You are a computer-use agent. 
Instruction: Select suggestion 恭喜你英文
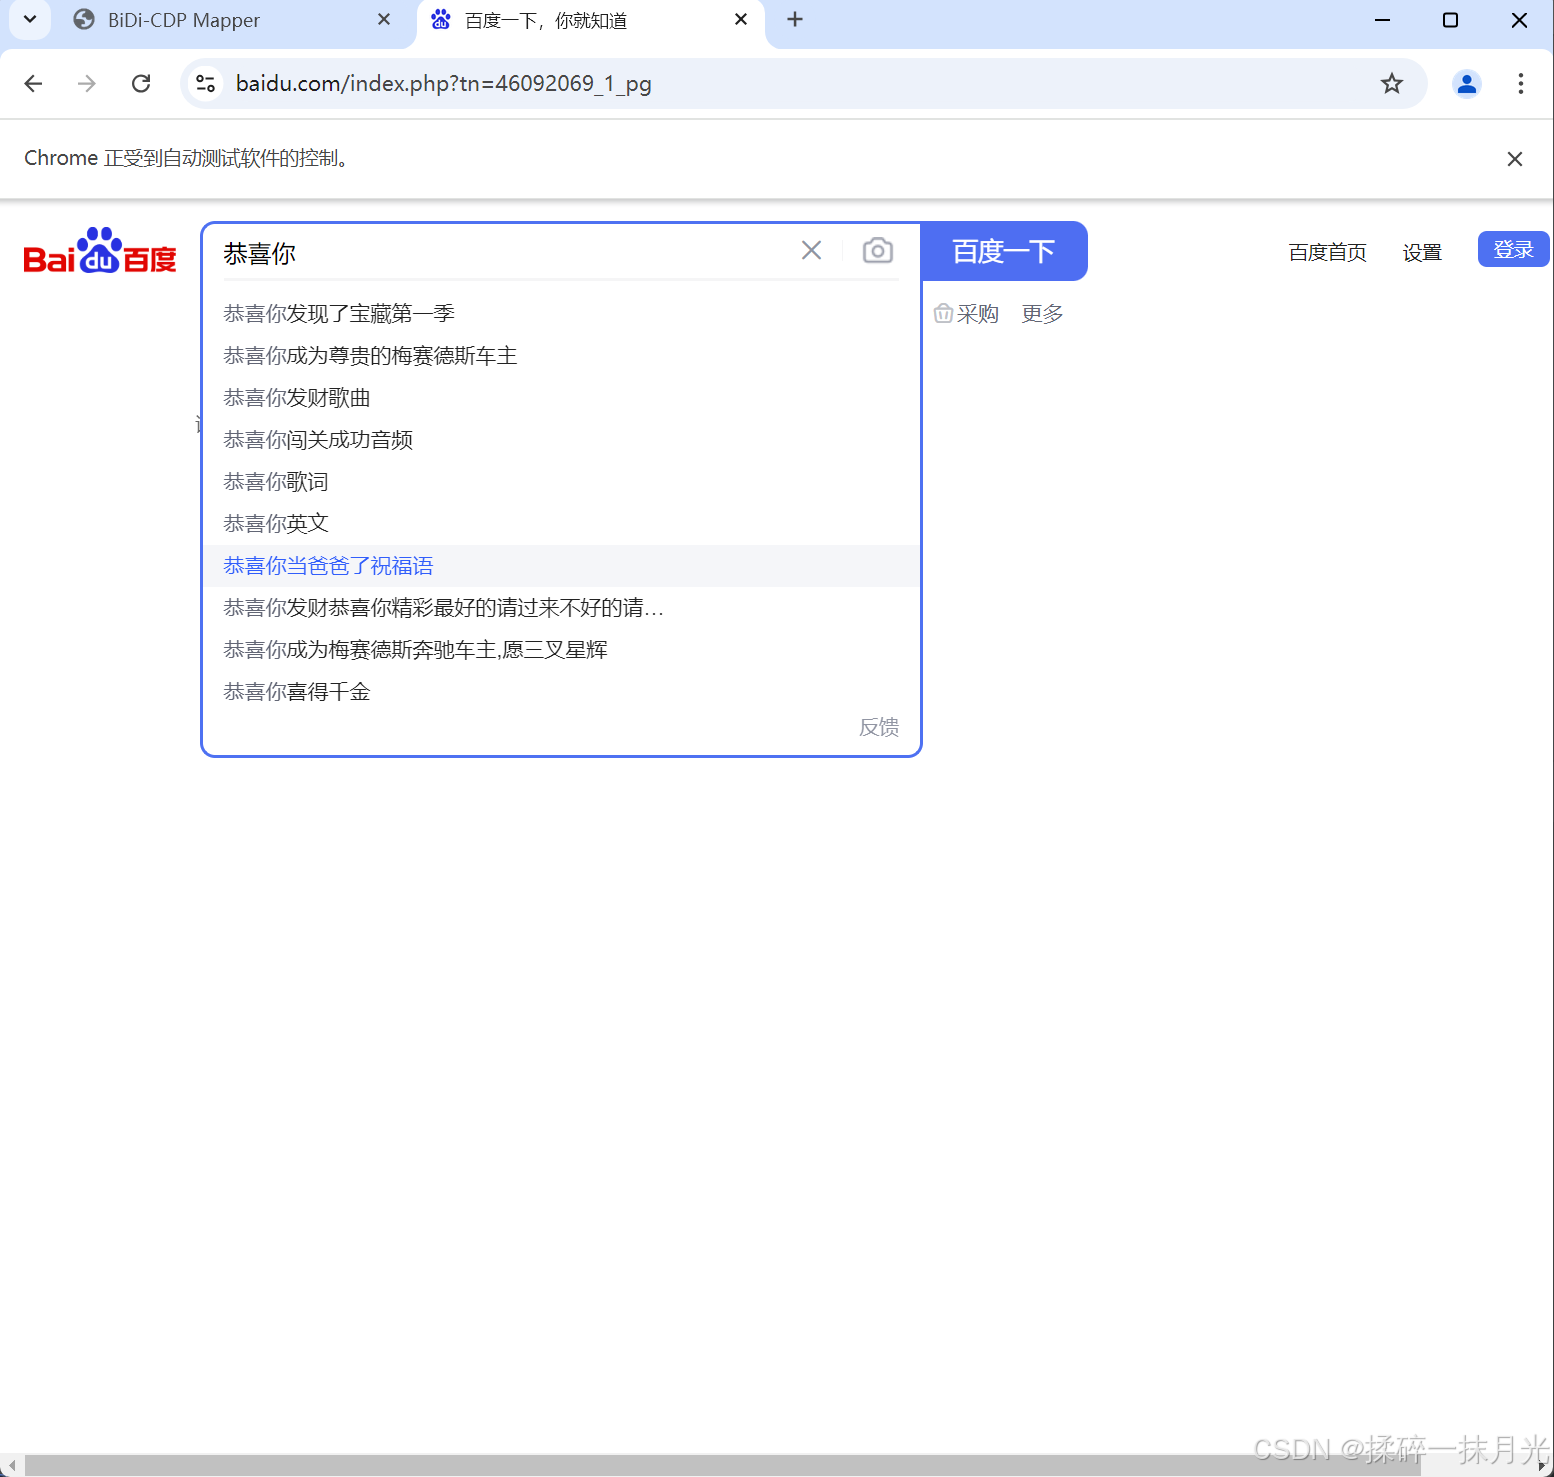(x=560, y=524)
